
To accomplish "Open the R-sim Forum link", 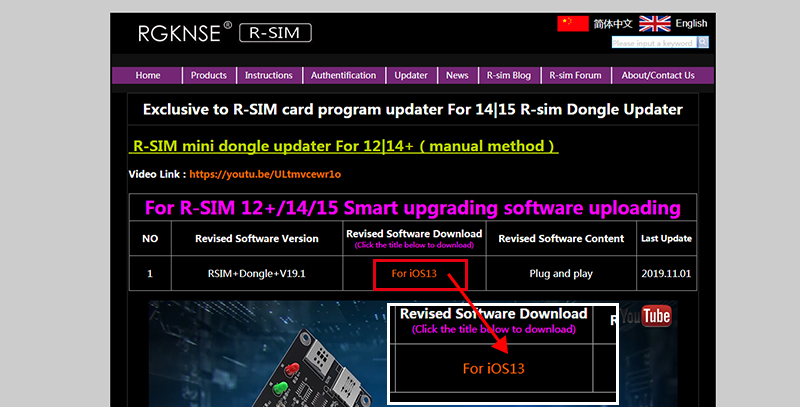I will (x=574, y=75).
